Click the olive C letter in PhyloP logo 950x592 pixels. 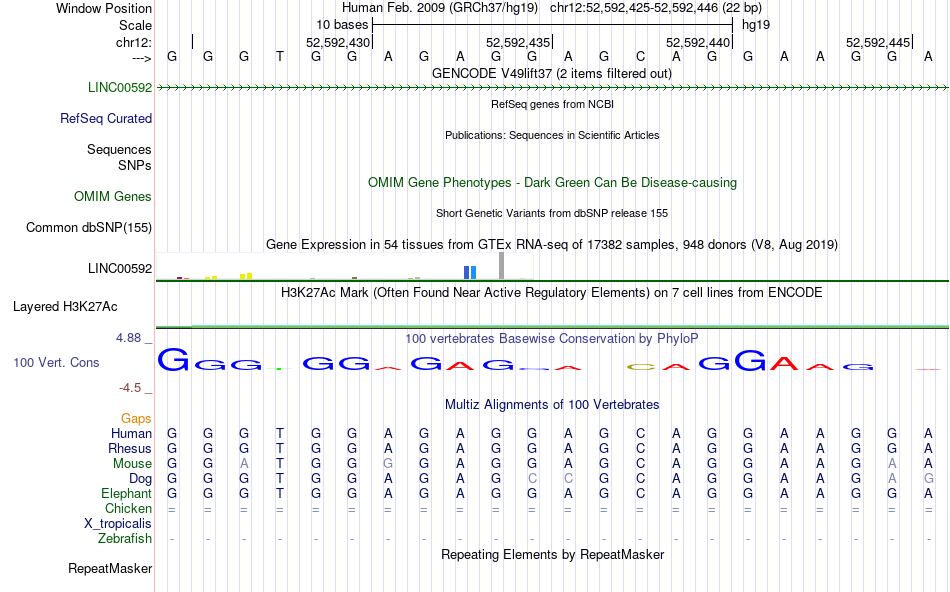point(640,367)
